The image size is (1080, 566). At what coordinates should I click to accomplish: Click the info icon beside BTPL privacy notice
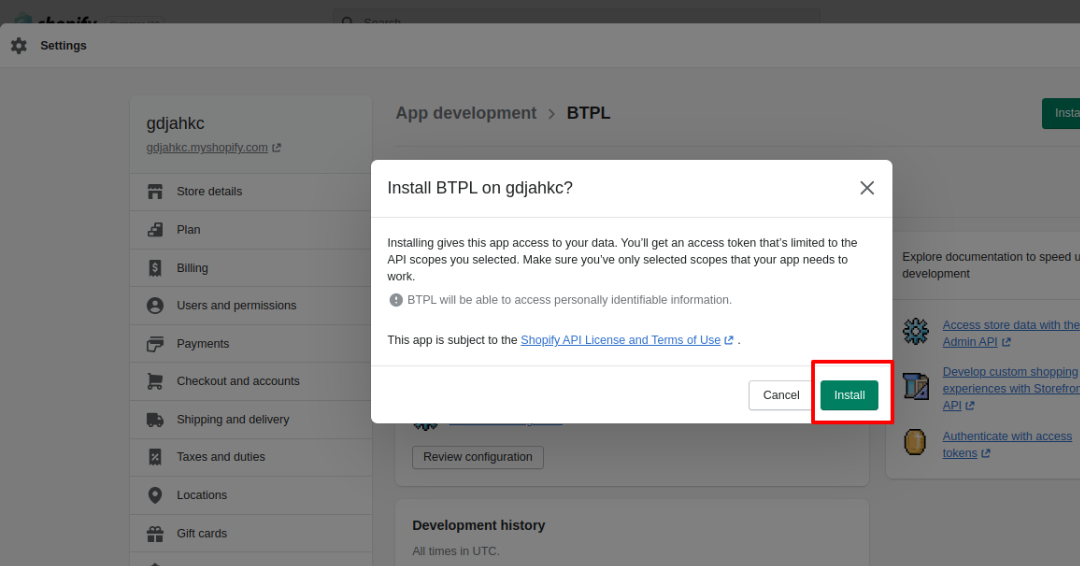(x=396, y=300)
